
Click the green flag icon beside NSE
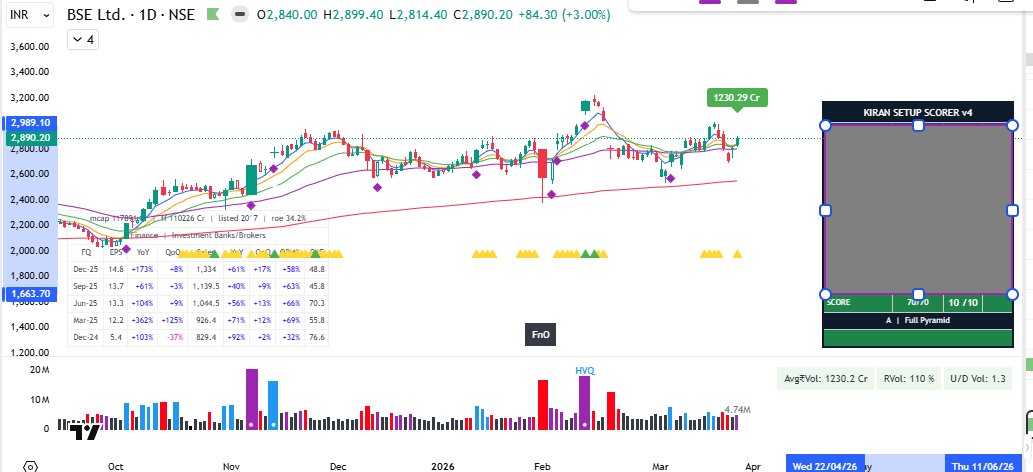213,14
